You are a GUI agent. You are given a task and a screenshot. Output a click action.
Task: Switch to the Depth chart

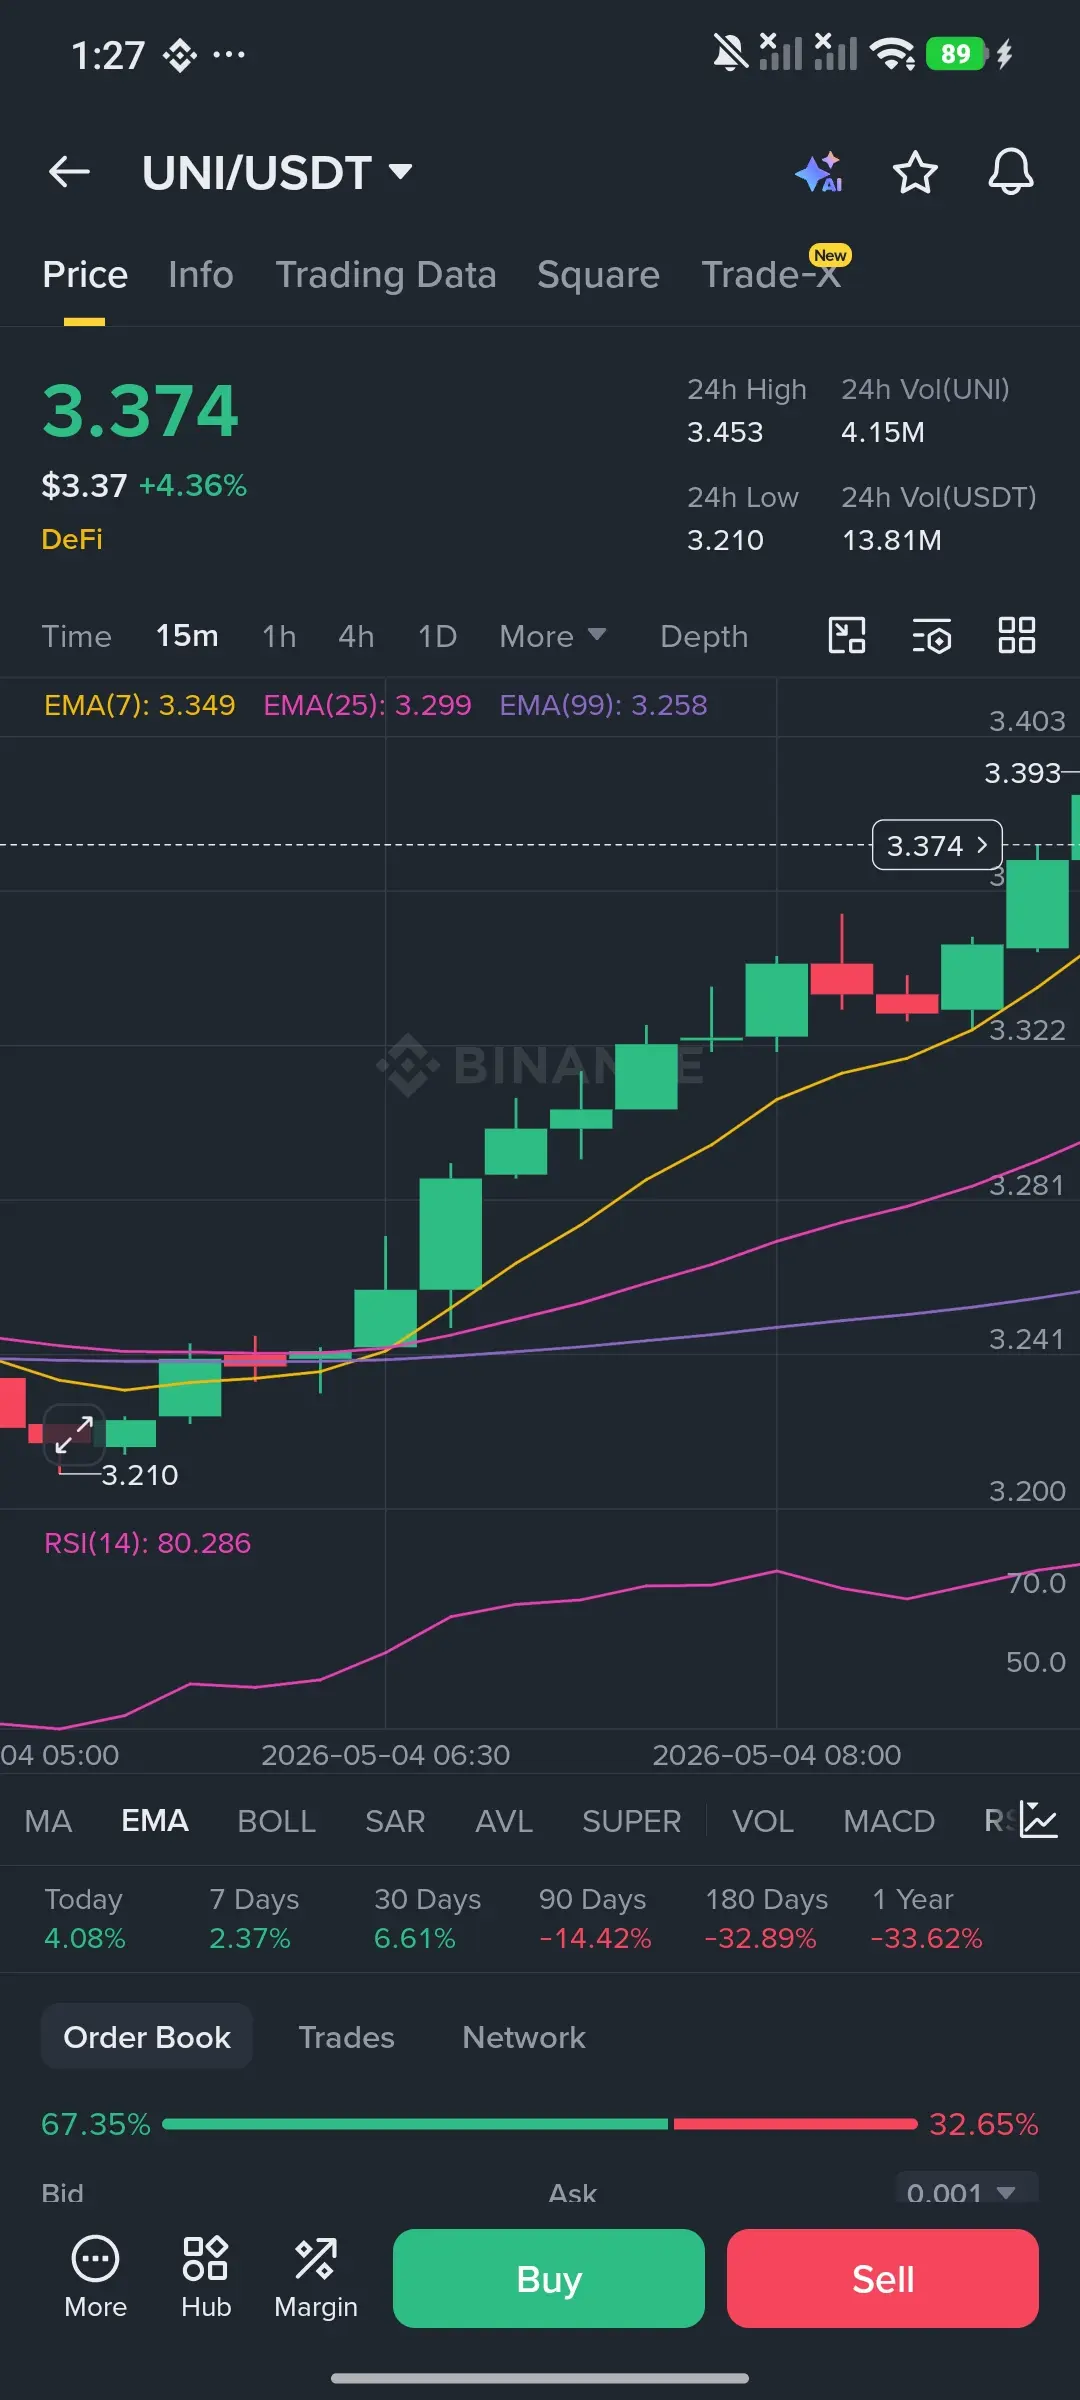704,636
